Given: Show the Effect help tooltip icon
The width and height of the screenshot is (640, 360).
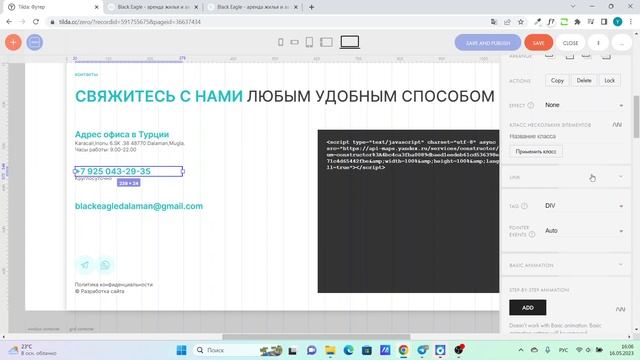Looking at the screenshot, I should point(531,105).
